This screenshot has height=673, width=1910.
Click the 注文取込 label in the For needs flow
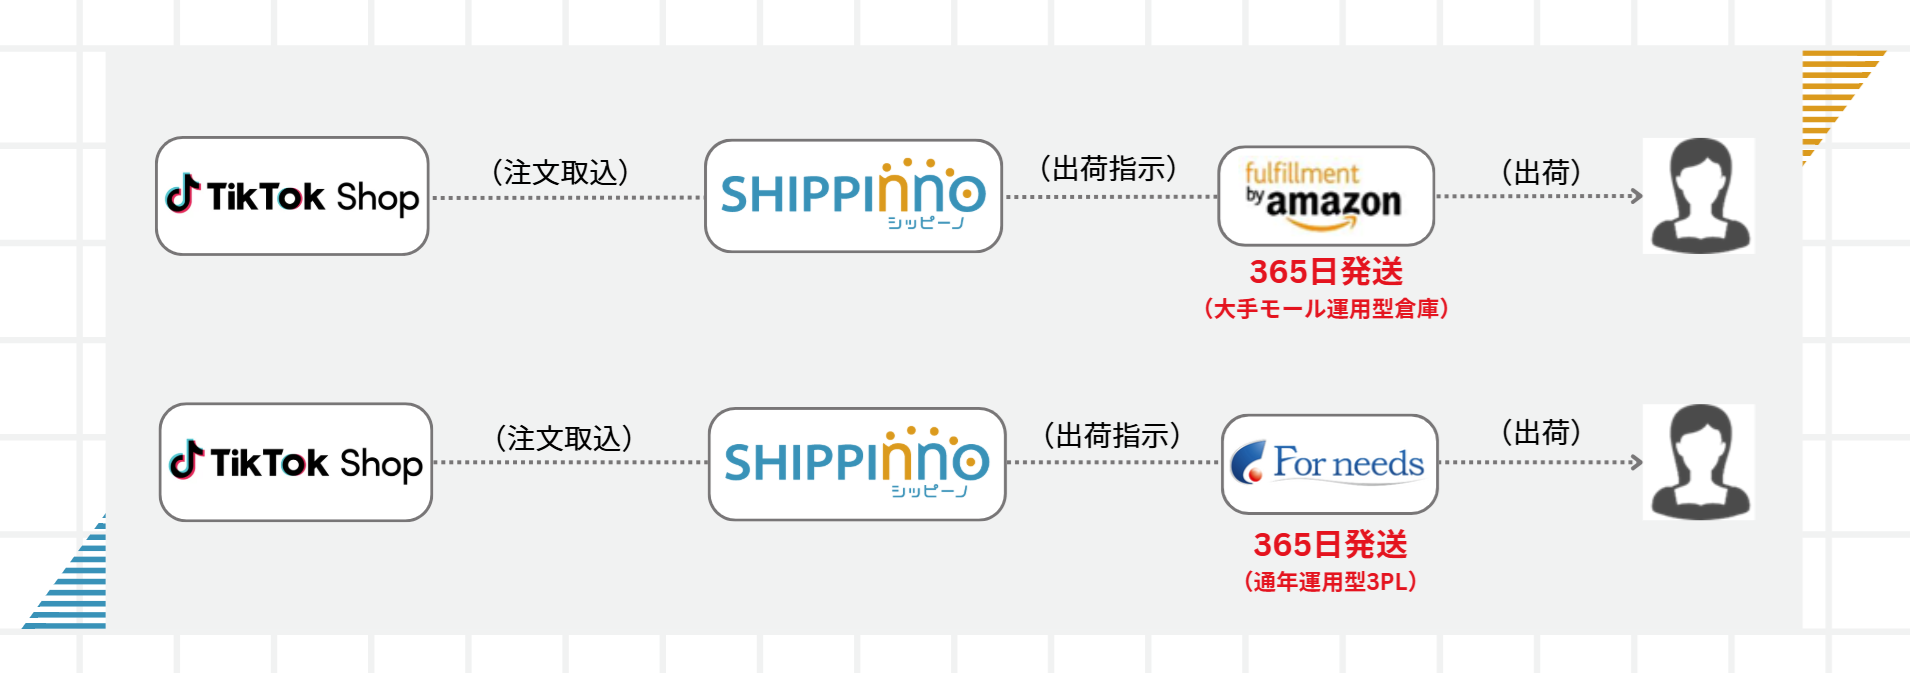[x=564, y=438]
